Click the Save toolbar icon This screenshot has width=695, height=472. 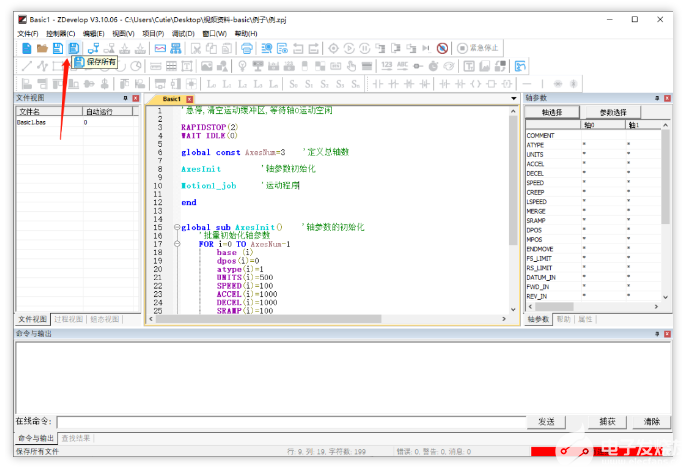click(x=58, y=48)
